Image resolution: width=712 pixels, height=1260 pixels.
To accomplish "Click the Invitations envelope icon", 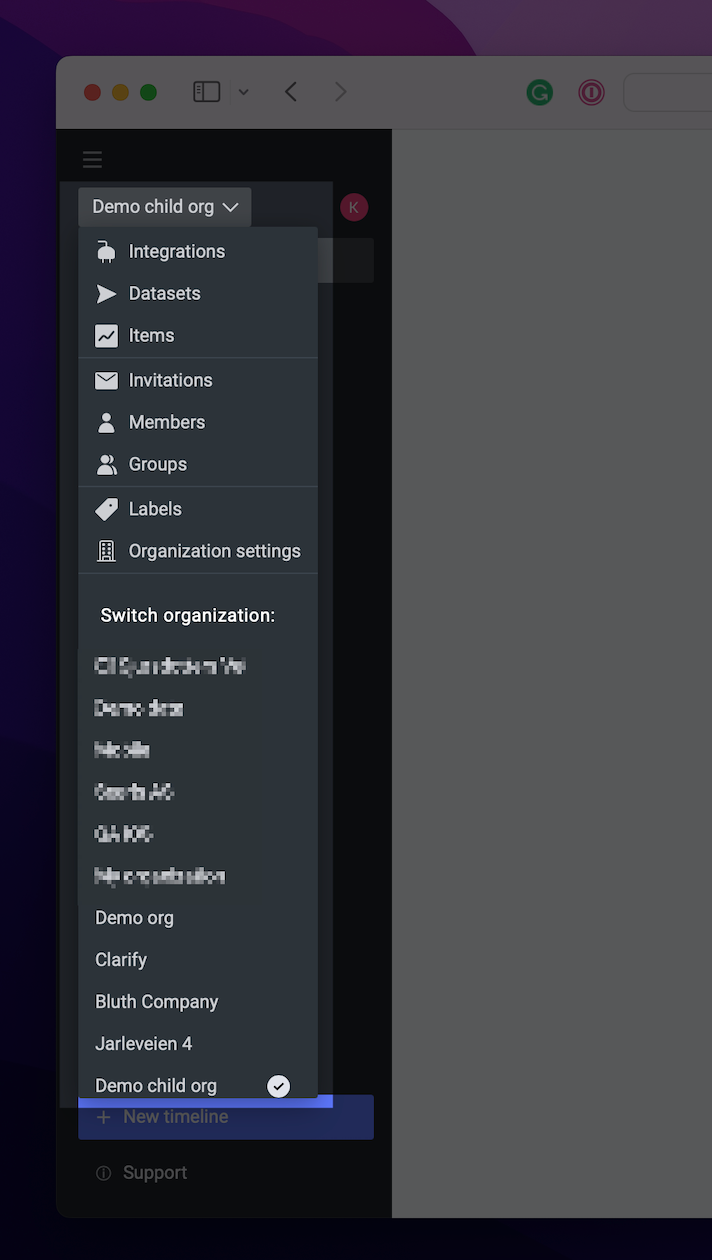I will [106, 380].
